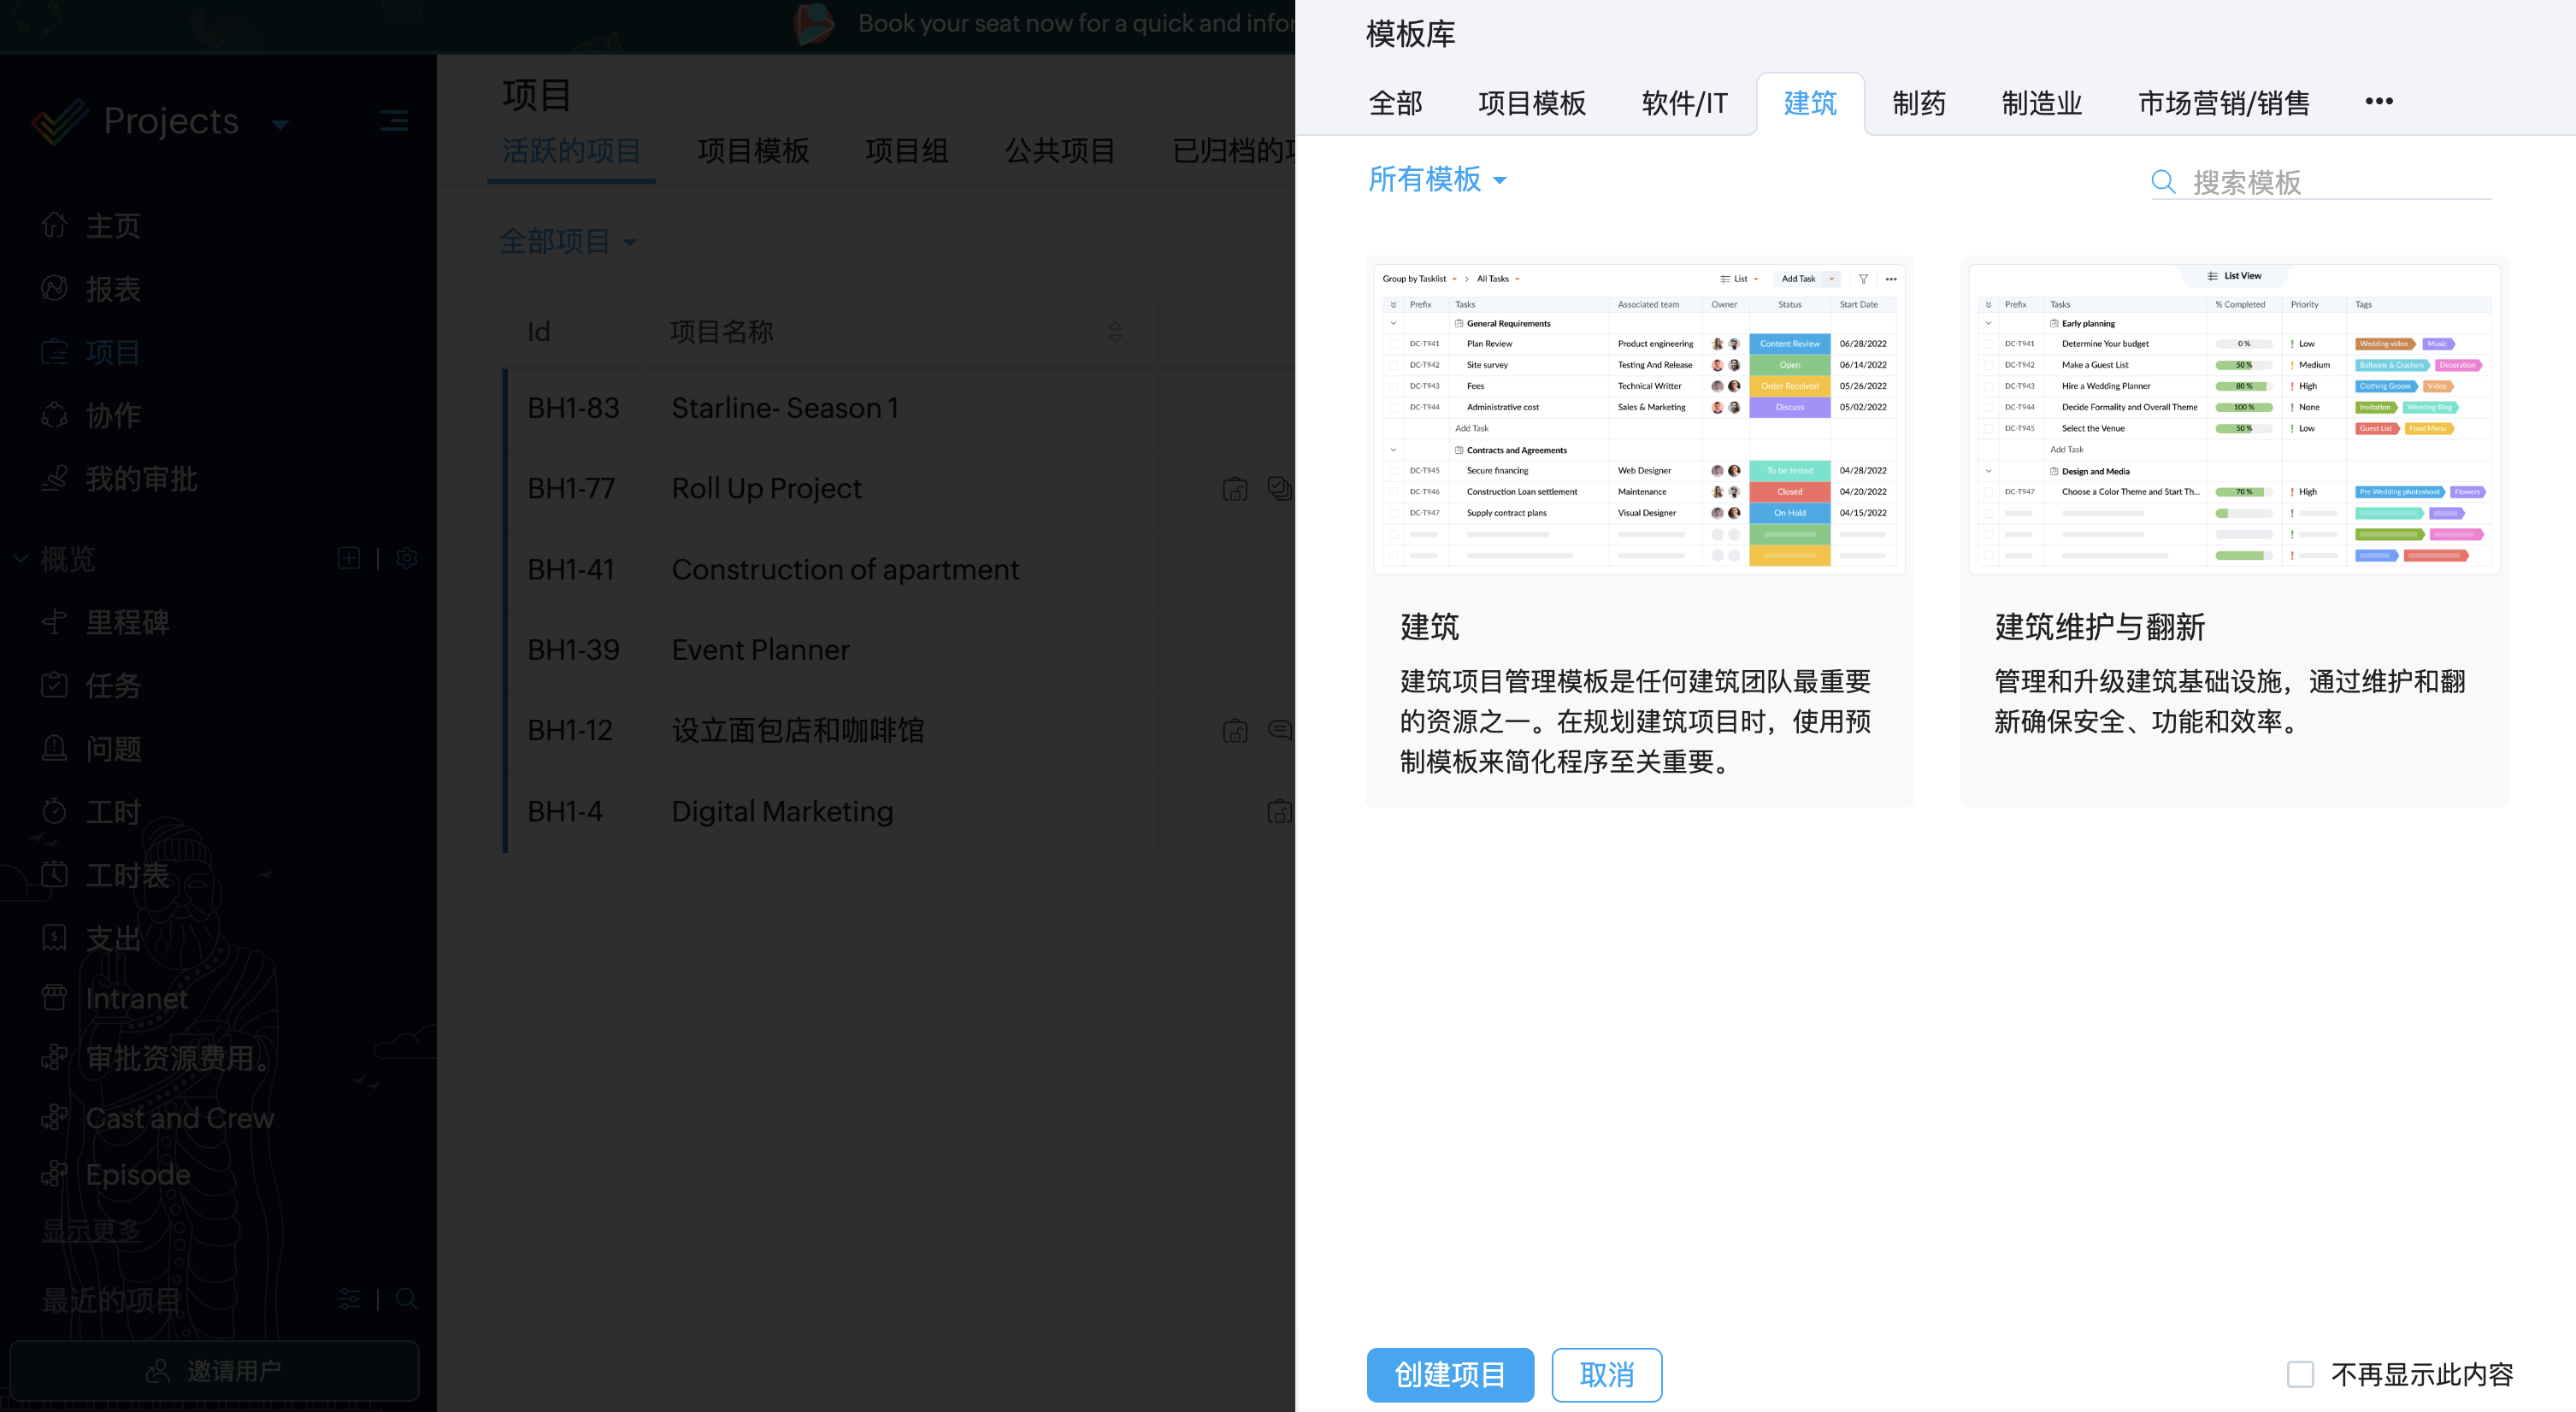Click the add widget plus icon beside 概览
The image size is (2576, 1412).
click(x=349, y=558)
